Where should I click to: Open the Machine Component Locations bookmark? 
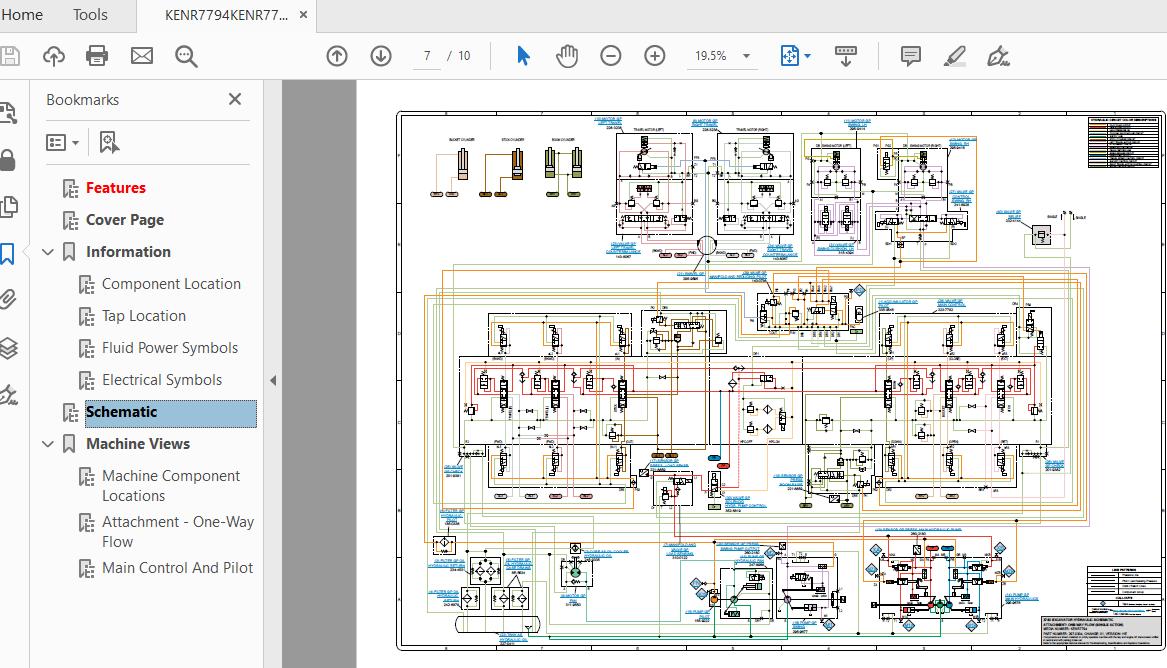point(171,486)
